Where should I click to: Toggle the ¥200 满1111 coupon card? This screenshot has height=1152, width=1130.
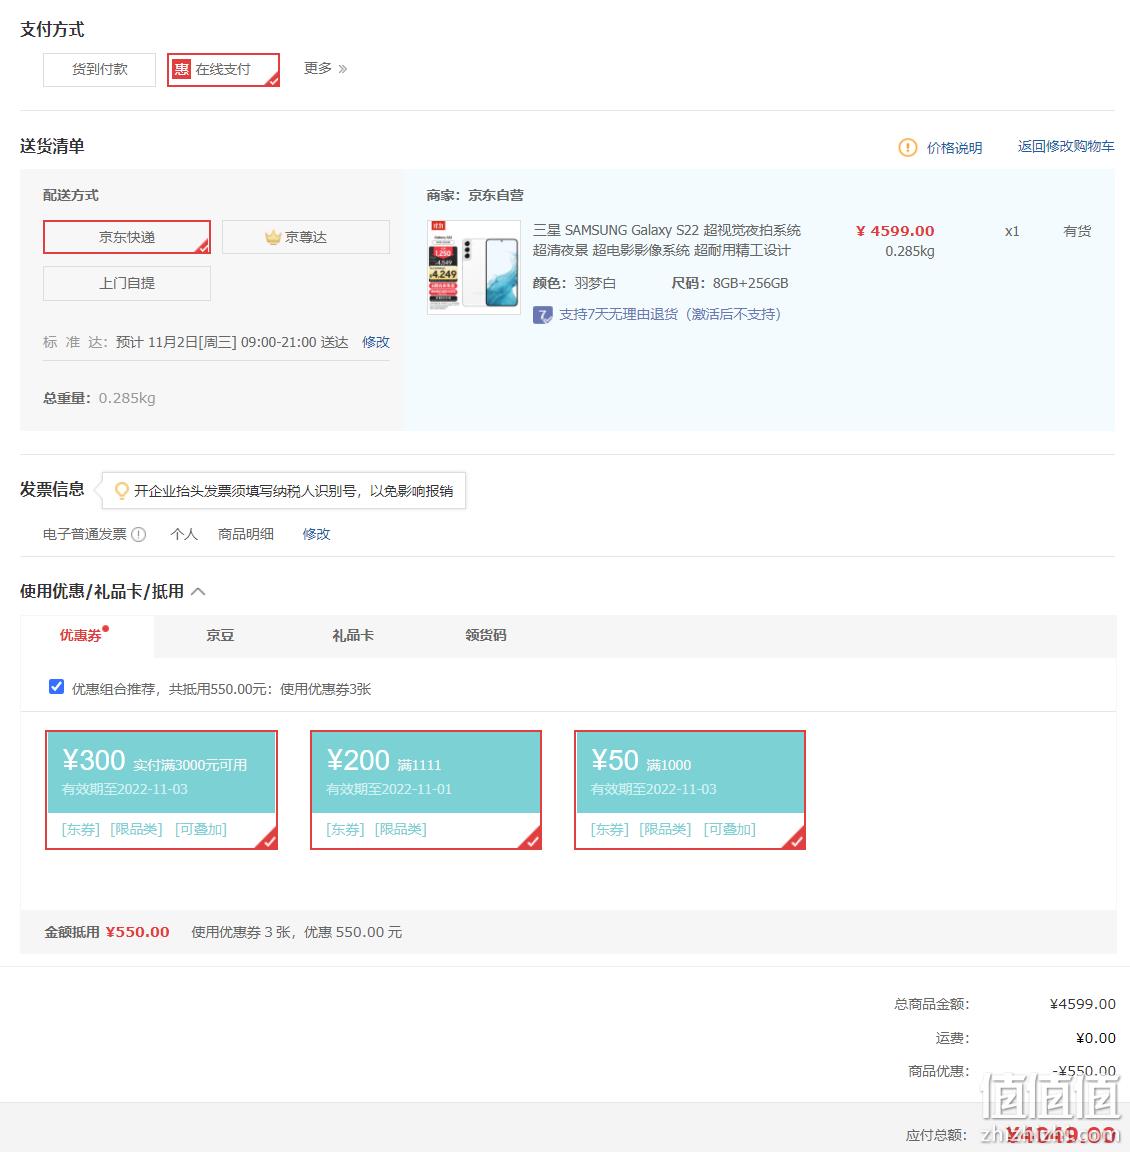click(426, 790)
